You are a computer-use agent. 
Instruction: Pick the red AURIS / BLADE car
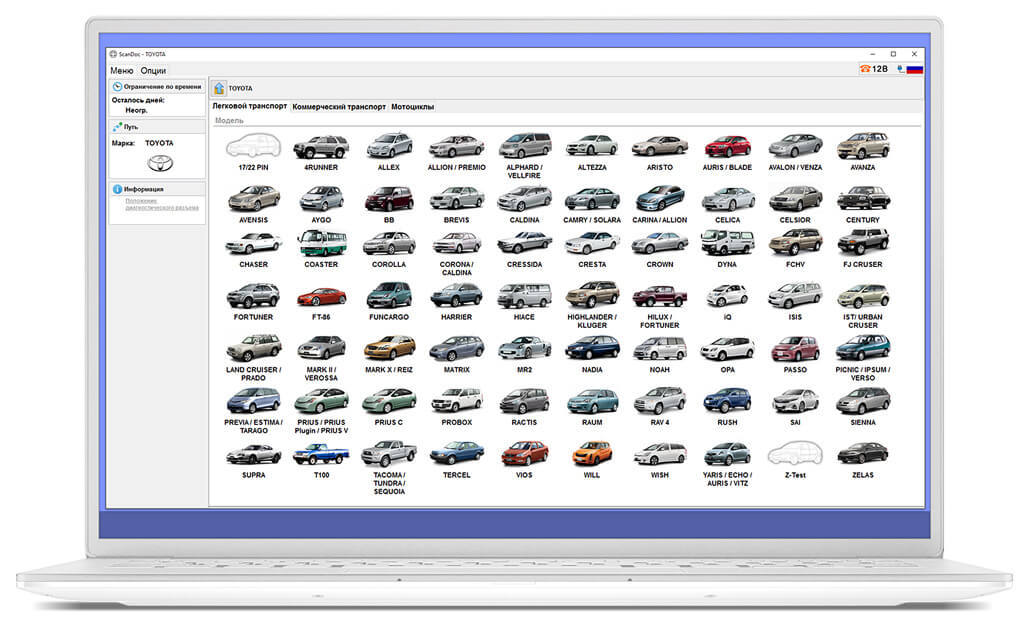click(x=728, y=146)
